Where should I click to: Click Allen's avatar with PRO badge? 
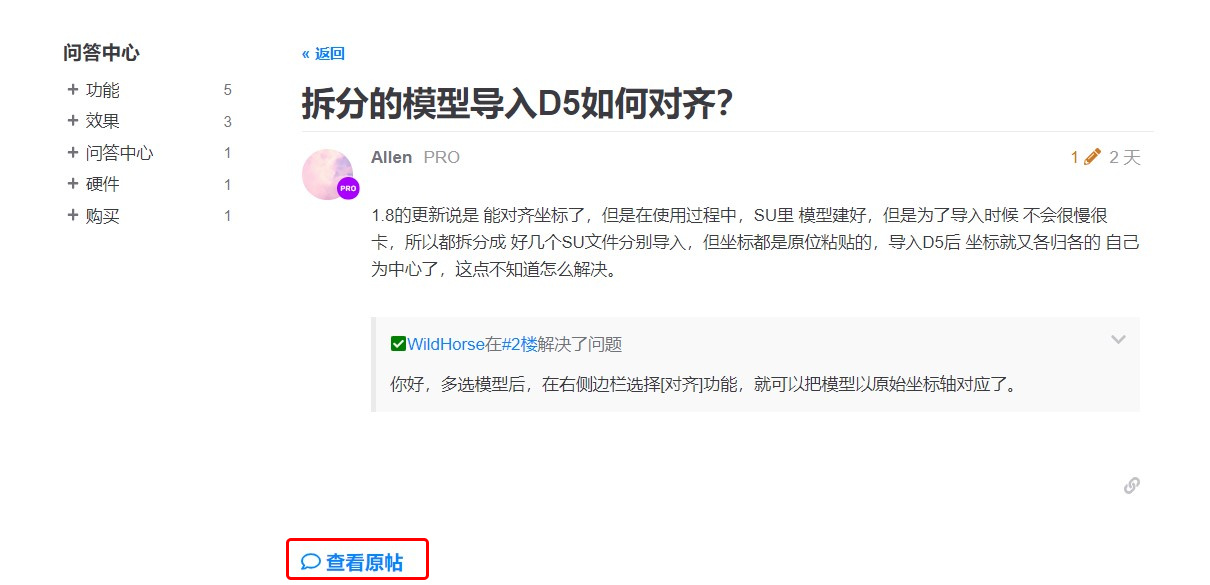tap(329, 175)
